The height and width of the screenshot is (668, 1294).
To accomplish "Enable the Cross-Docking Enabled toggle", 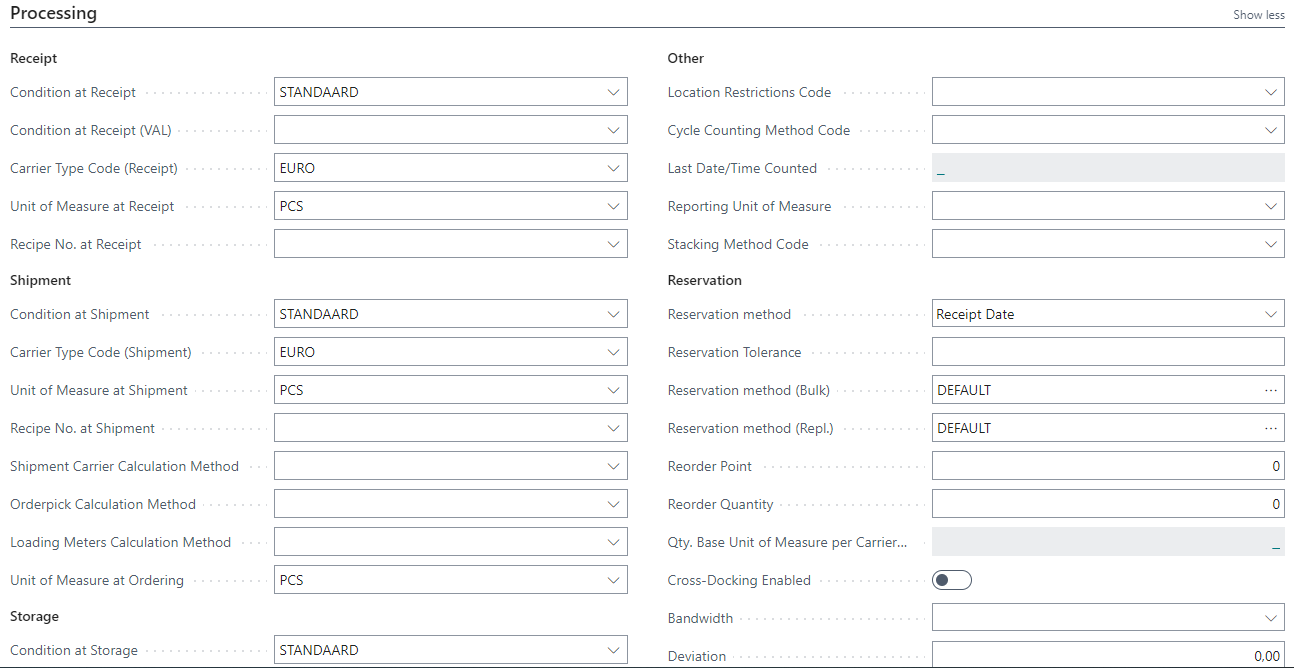I will click(951, 579).
